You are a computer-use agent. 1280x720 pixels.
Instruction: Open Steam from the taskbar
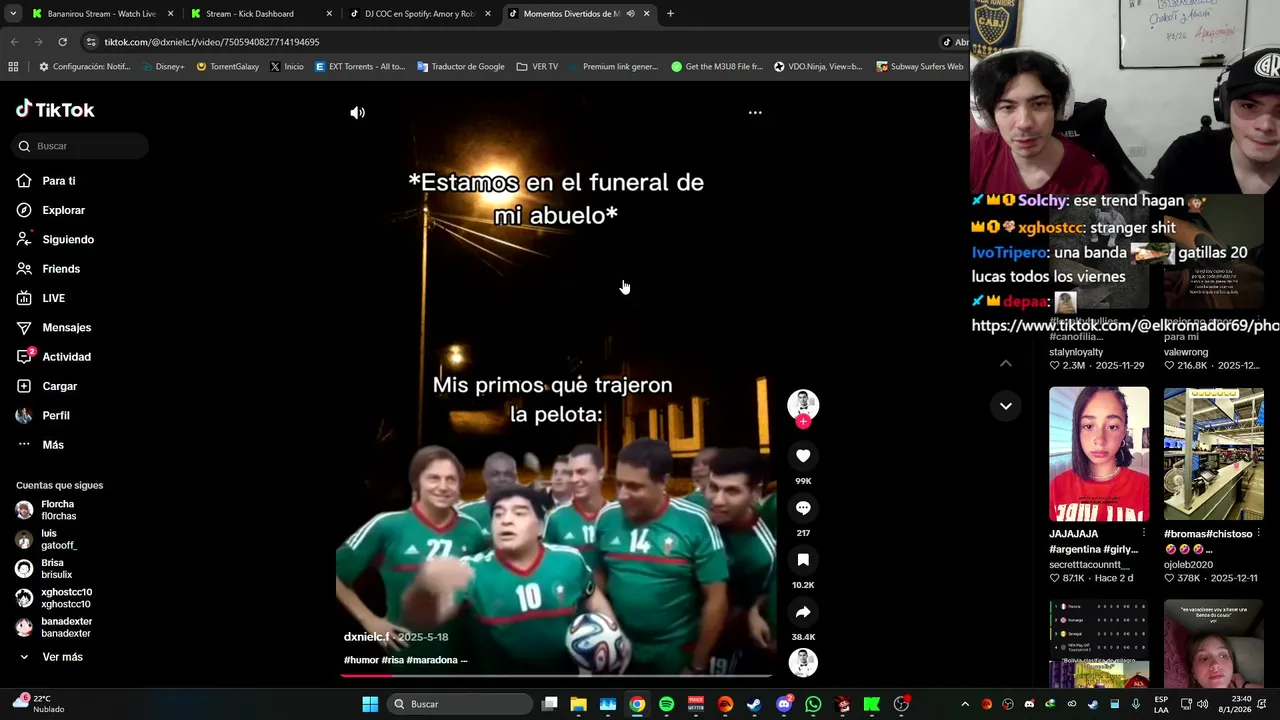754,704
